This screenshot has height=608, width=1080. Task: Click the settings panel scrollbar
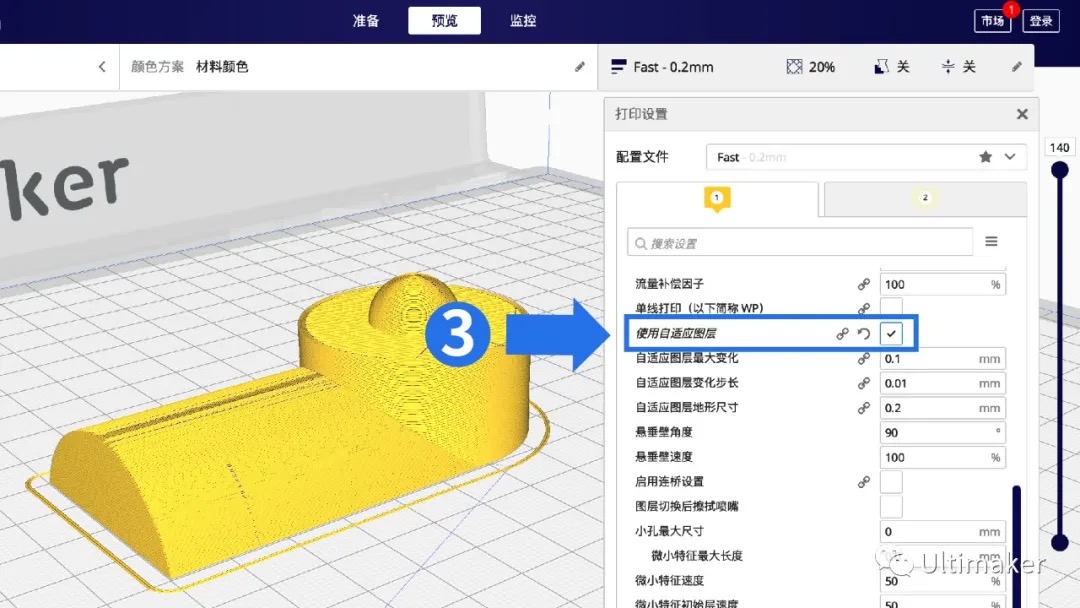point(1016,547)
